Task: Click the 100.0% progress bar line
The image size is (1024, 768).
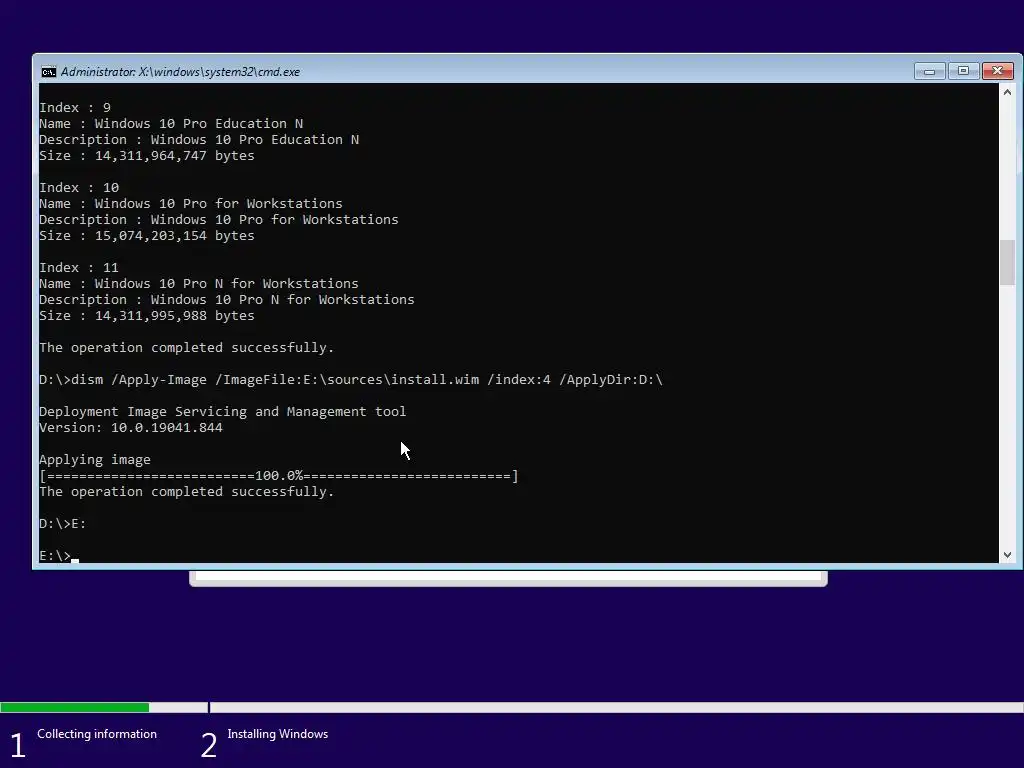Action: (x=279, y=475)
